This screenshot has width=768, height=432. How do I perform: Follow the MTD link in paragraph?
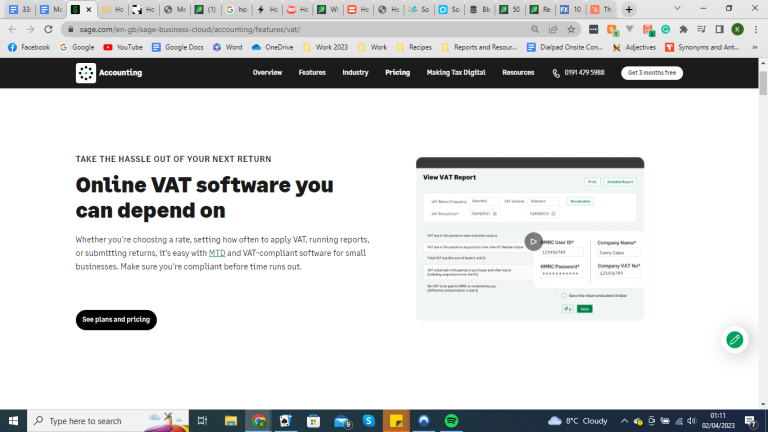click(x=217, y=254)
